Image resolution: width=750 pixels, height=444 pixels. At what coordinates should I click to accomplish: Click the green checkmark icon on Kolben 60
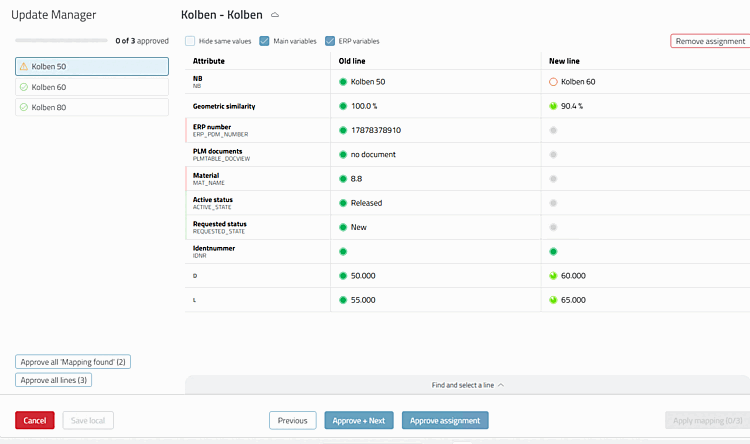click(x=23, y=87)
